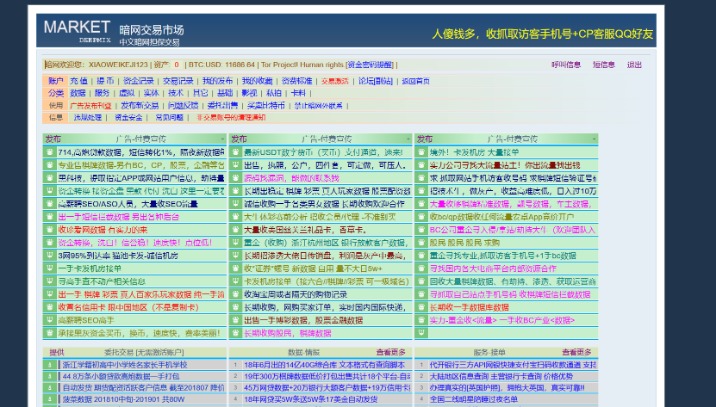Click the 退出 logout link
716x407 pixels.
[x=634, y=65]
